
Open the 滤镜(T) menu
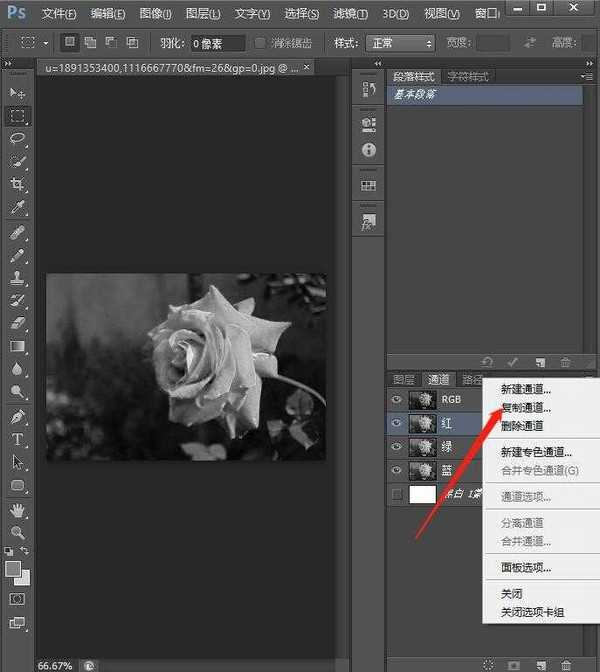(351, 14)
